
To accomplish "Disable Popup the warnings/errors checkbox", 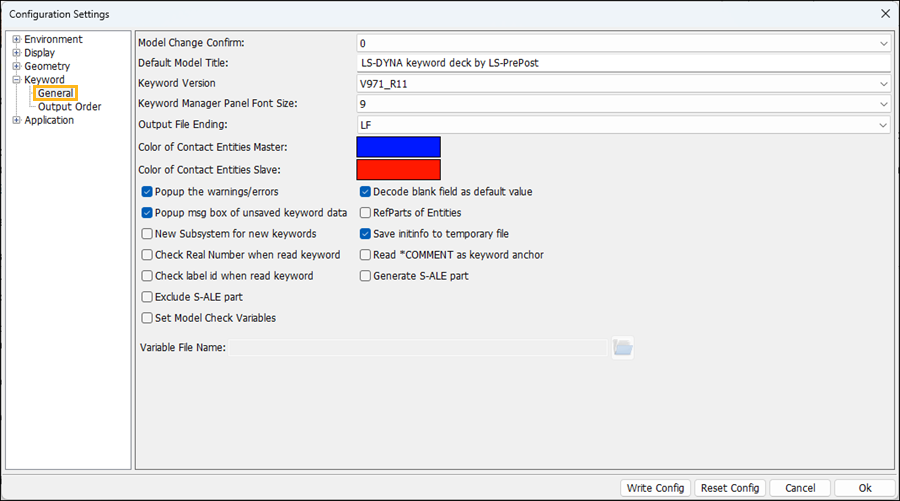I will [x=147, y=192].
